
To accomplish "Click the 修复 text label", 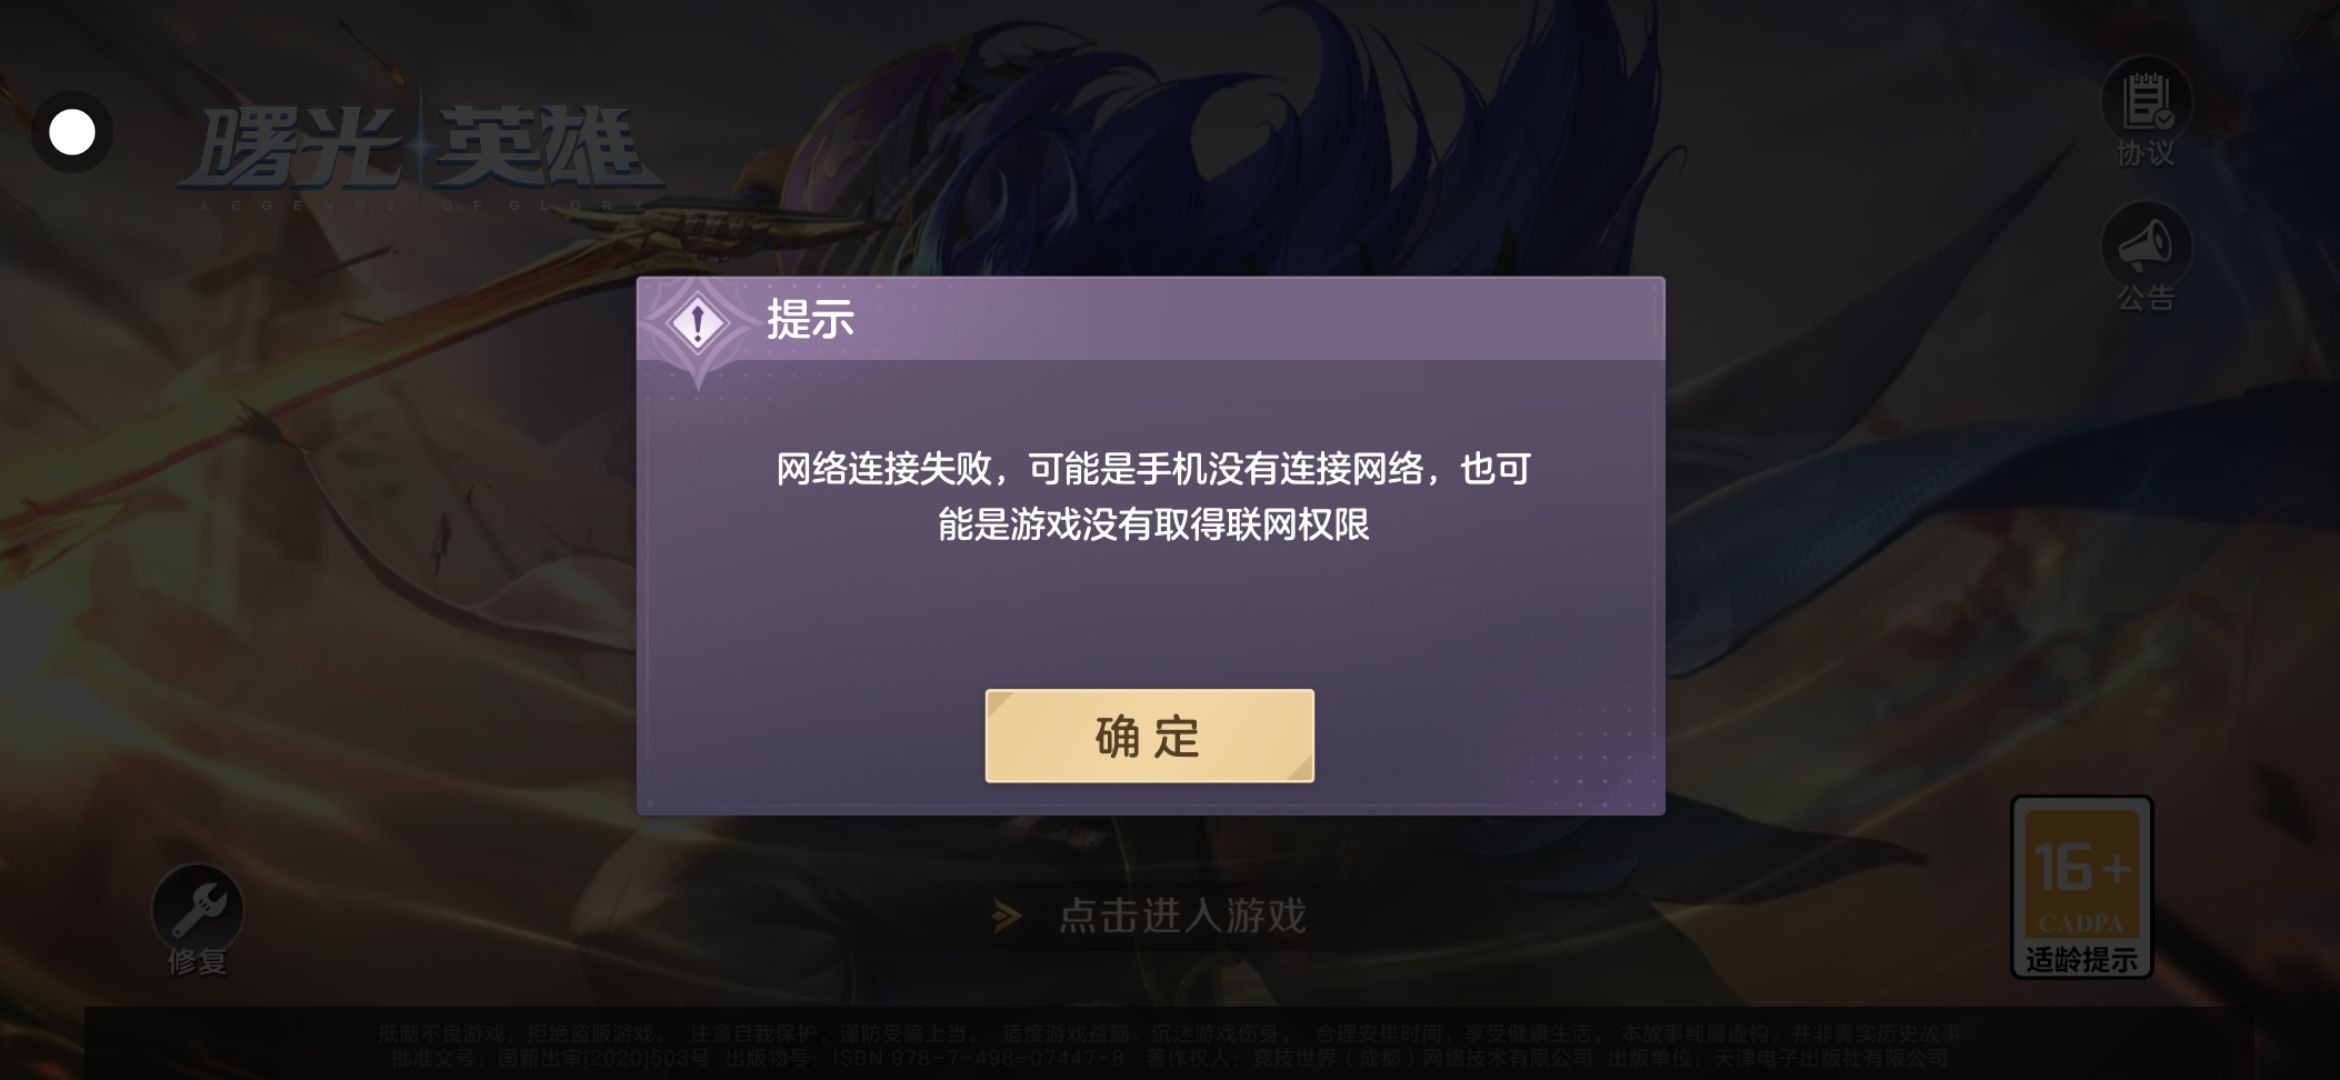I will tap(198, 962).
